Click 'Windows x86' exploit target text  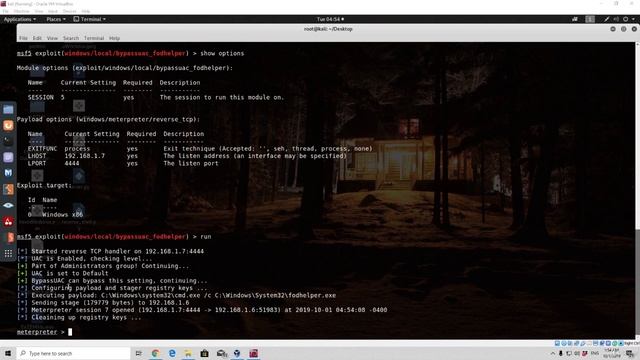click(x=62, y=215)
